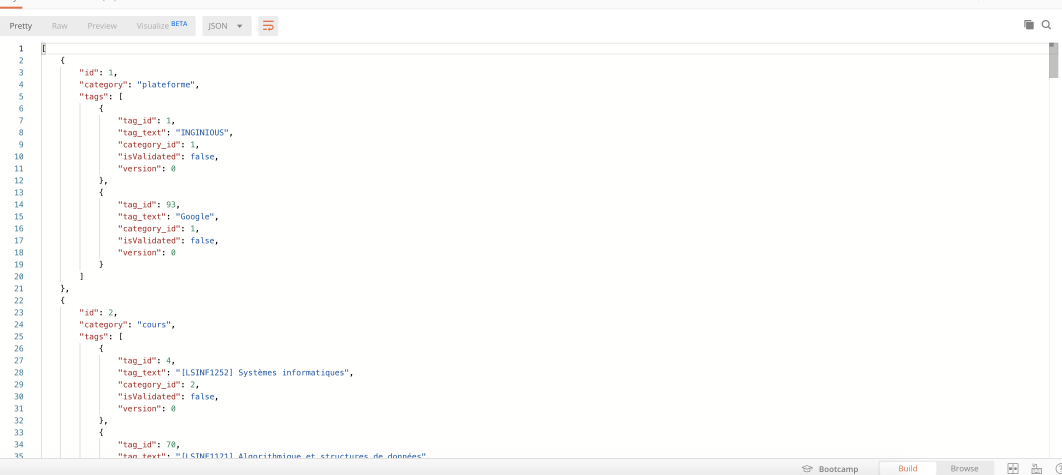Screen dimensions: 1062x475
Task: Click the "Google" tag text value
Action: pos(196,217)
